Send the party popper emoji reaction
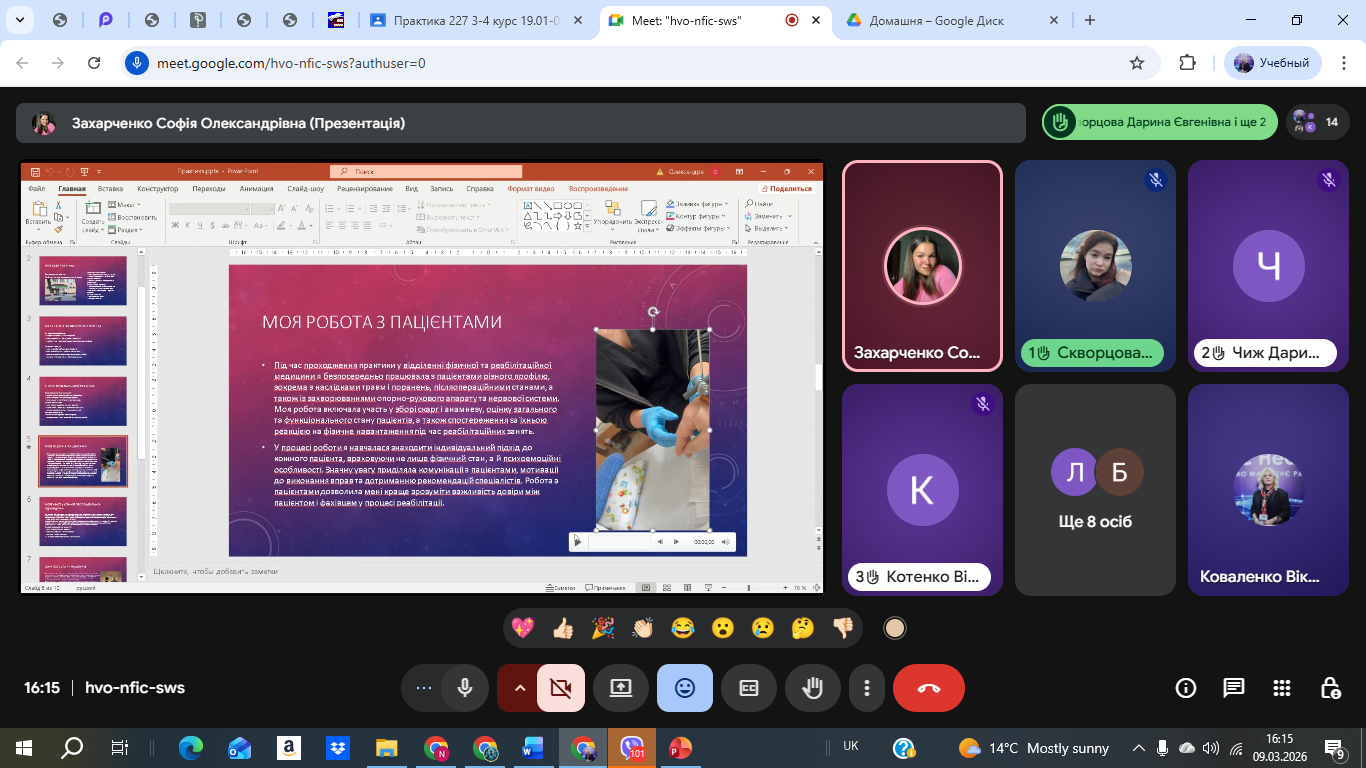This screenshot has height=768, width=1366. (x=603, y=628)
